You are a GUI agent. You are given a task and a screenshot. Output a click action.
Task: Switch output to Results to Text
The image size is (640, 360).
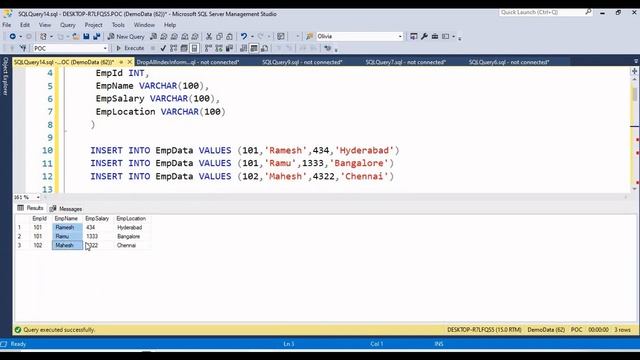[243, 48]
